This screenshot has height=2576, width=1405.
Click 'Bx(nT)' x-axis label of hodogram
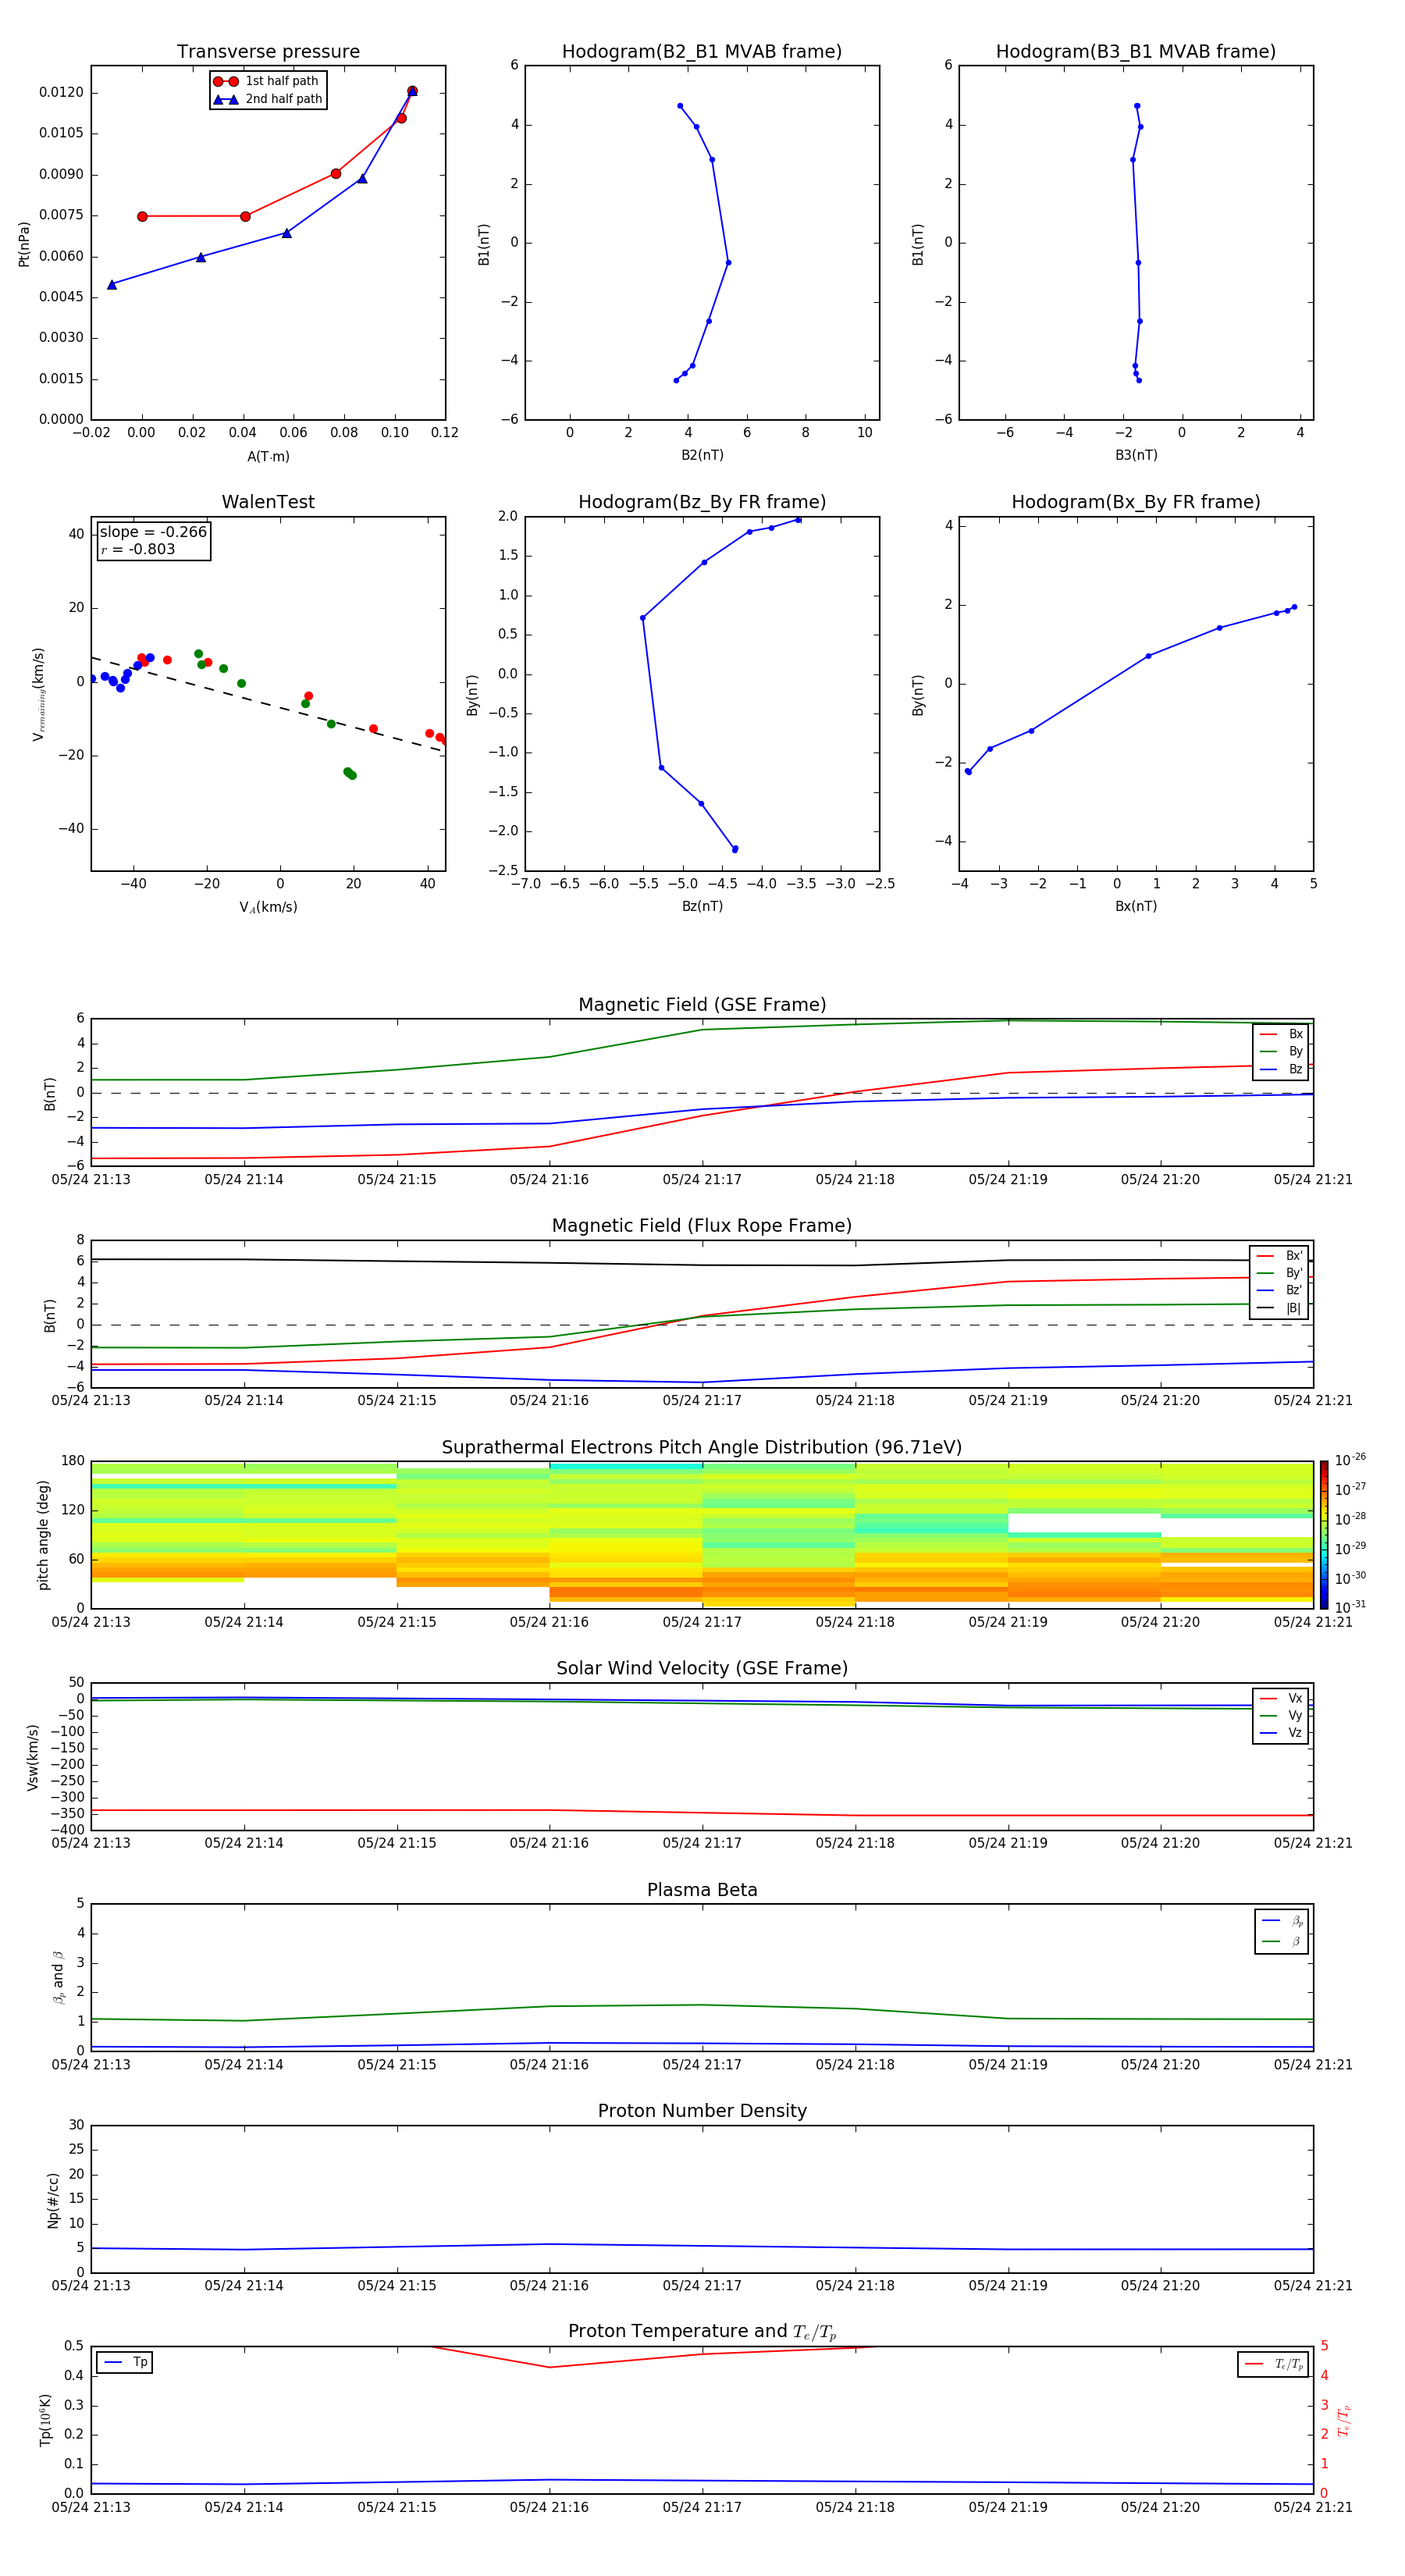(1136, 906)
